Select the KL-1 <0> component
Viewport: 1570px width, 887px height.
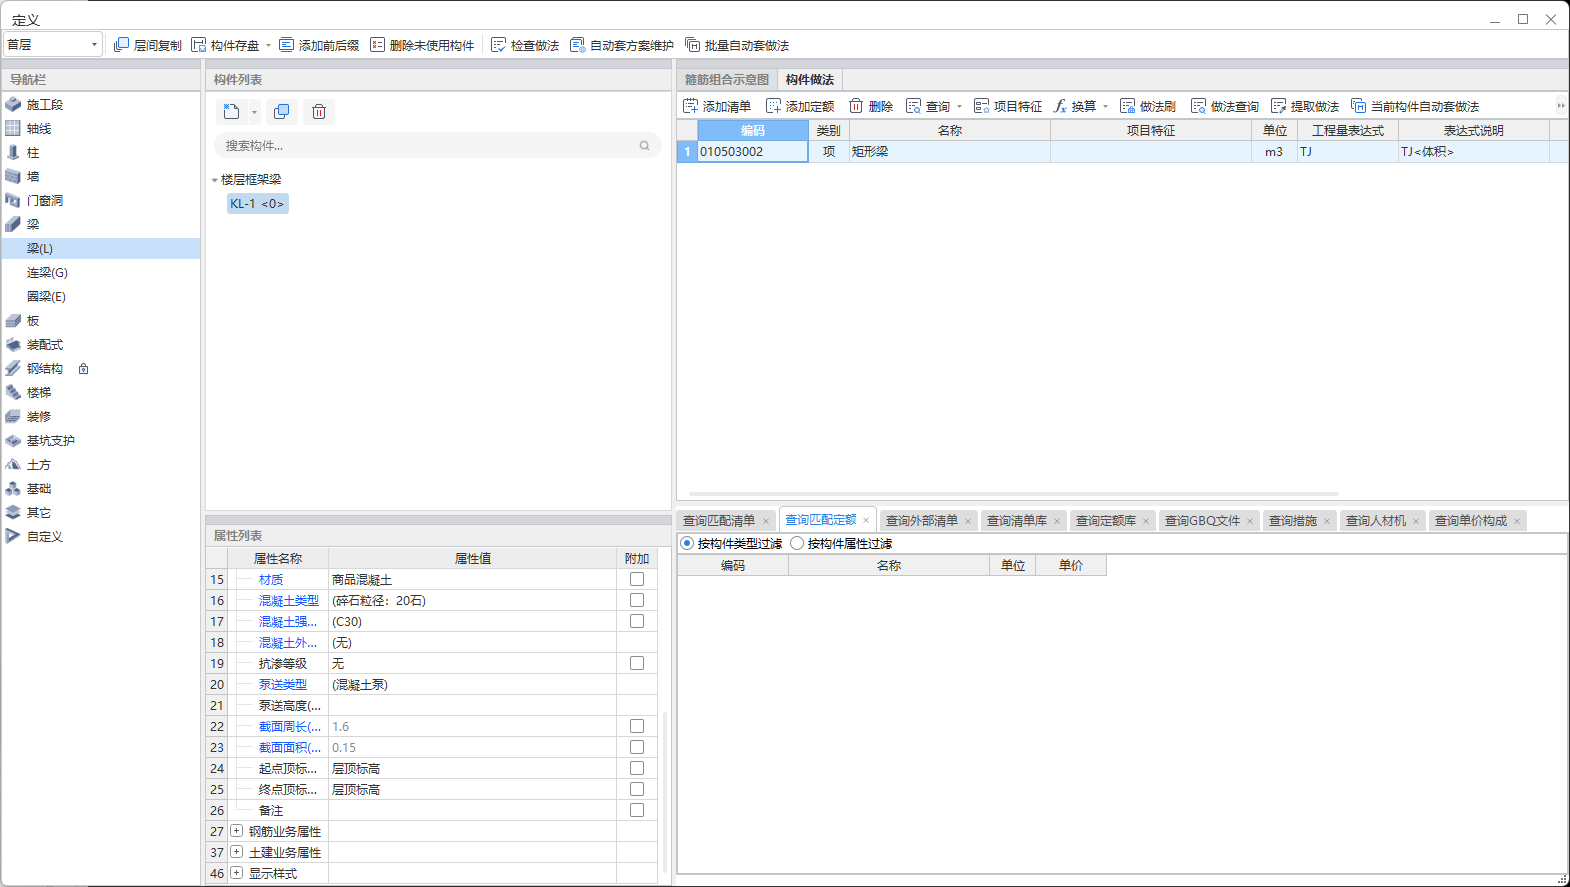(257, 203)
